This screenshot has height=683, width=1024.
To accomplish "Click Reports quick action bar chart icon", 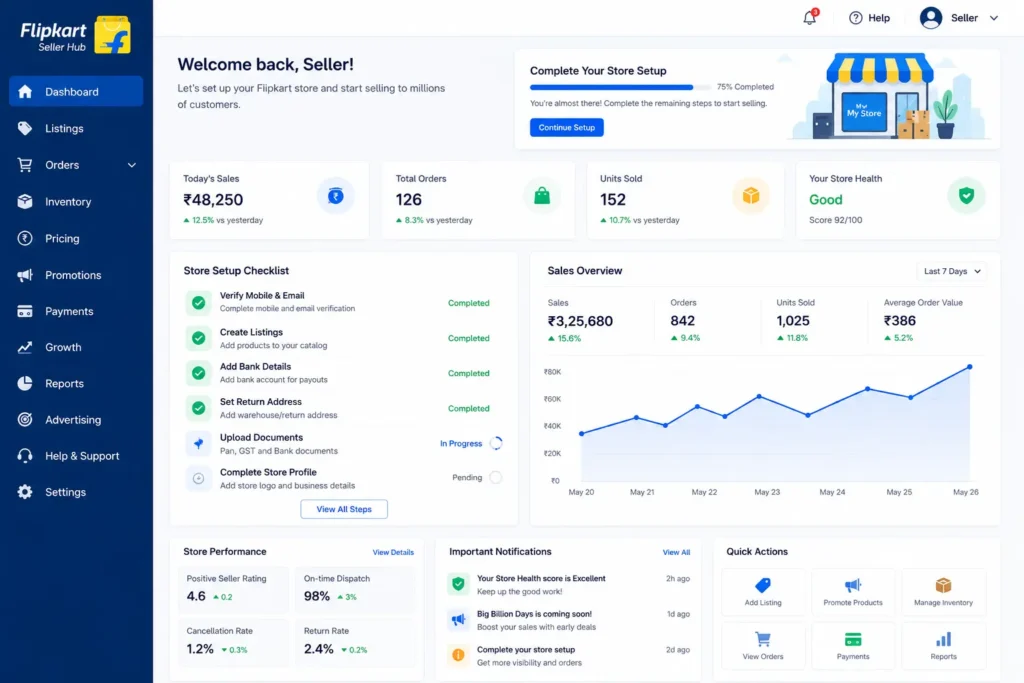I will (943, 639).
